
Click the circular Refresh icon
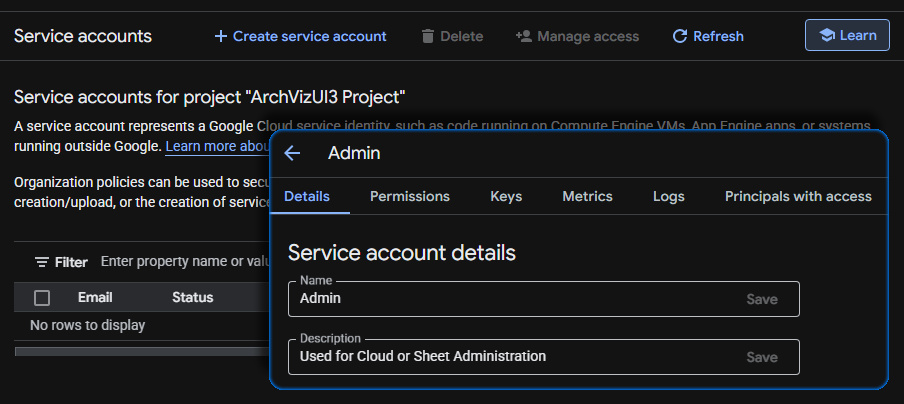pyautogui.click(x=680, y=36)
